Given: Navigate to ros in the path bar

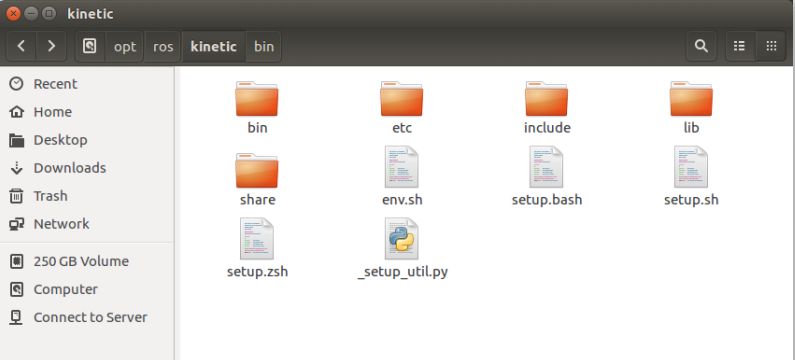Looking at the screenshot, I should (163, 47).
